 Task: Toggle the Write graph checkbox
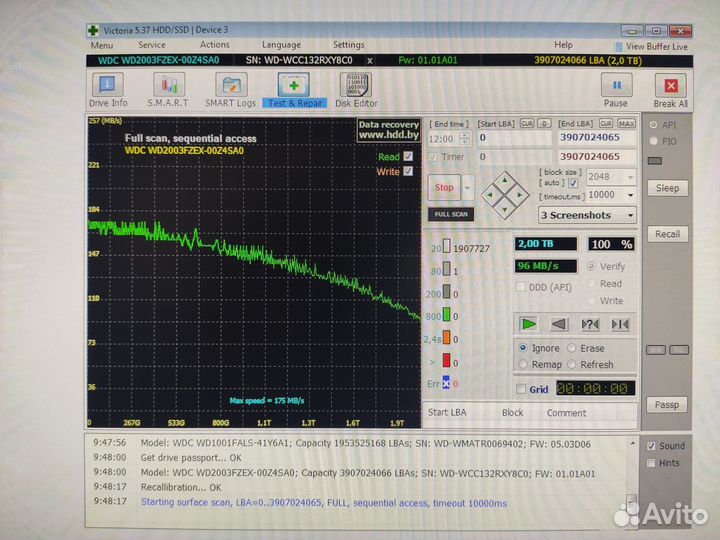(x=408, y=172)
